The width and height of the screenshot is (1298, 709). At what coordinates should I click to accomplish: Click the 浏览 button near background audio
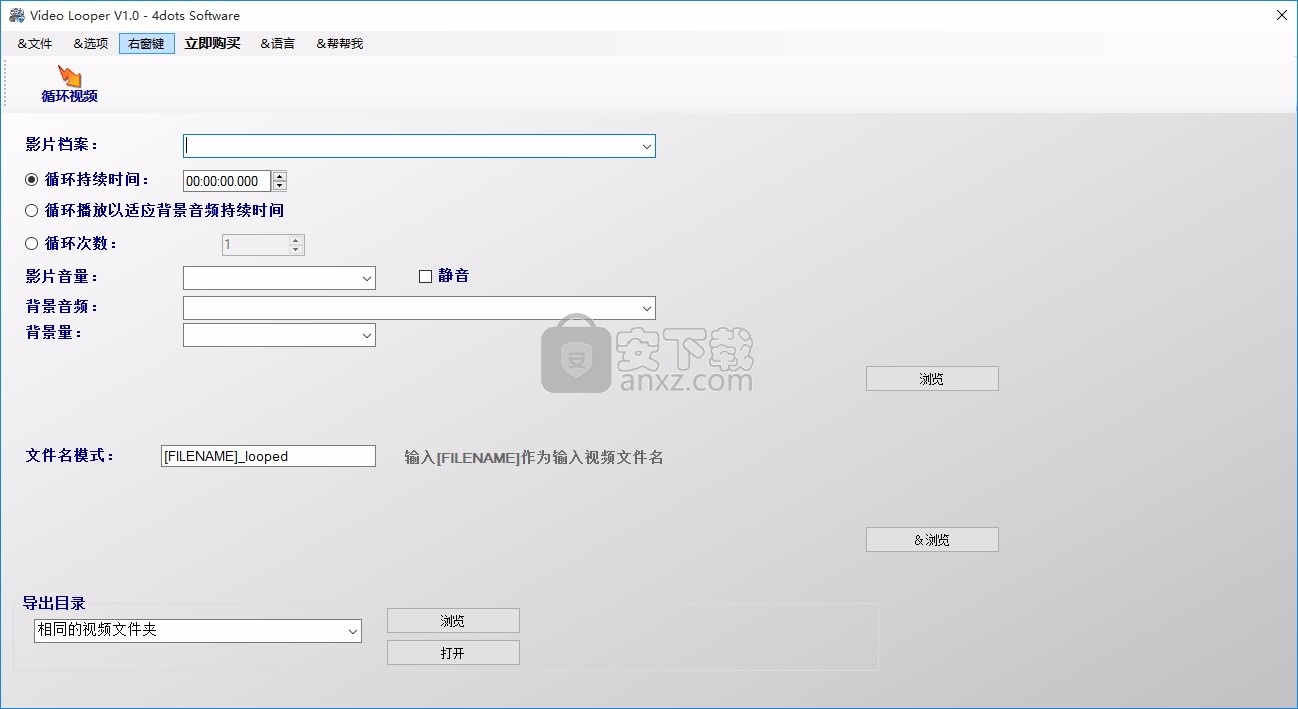click(932, 379)
